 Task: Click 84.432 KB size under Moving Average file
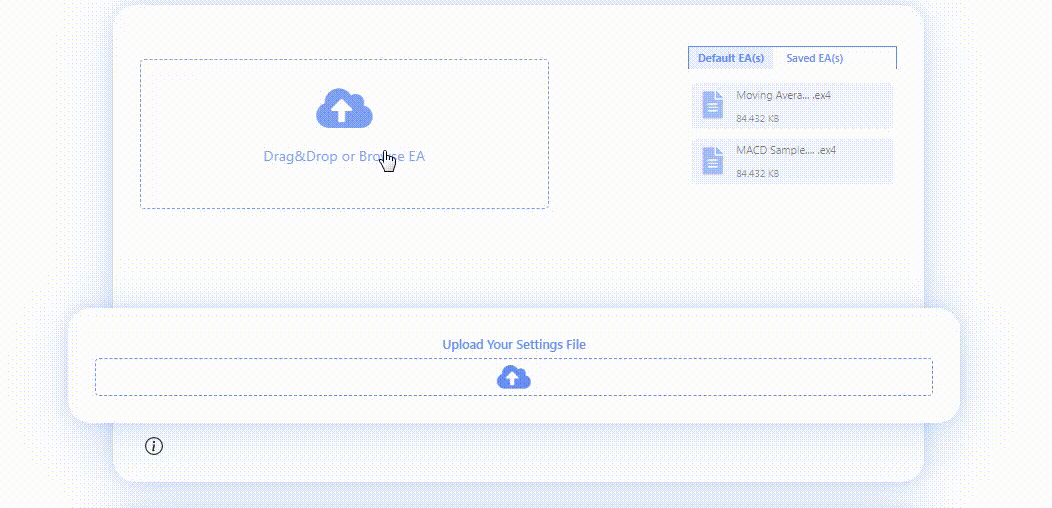tap(757, 119)
